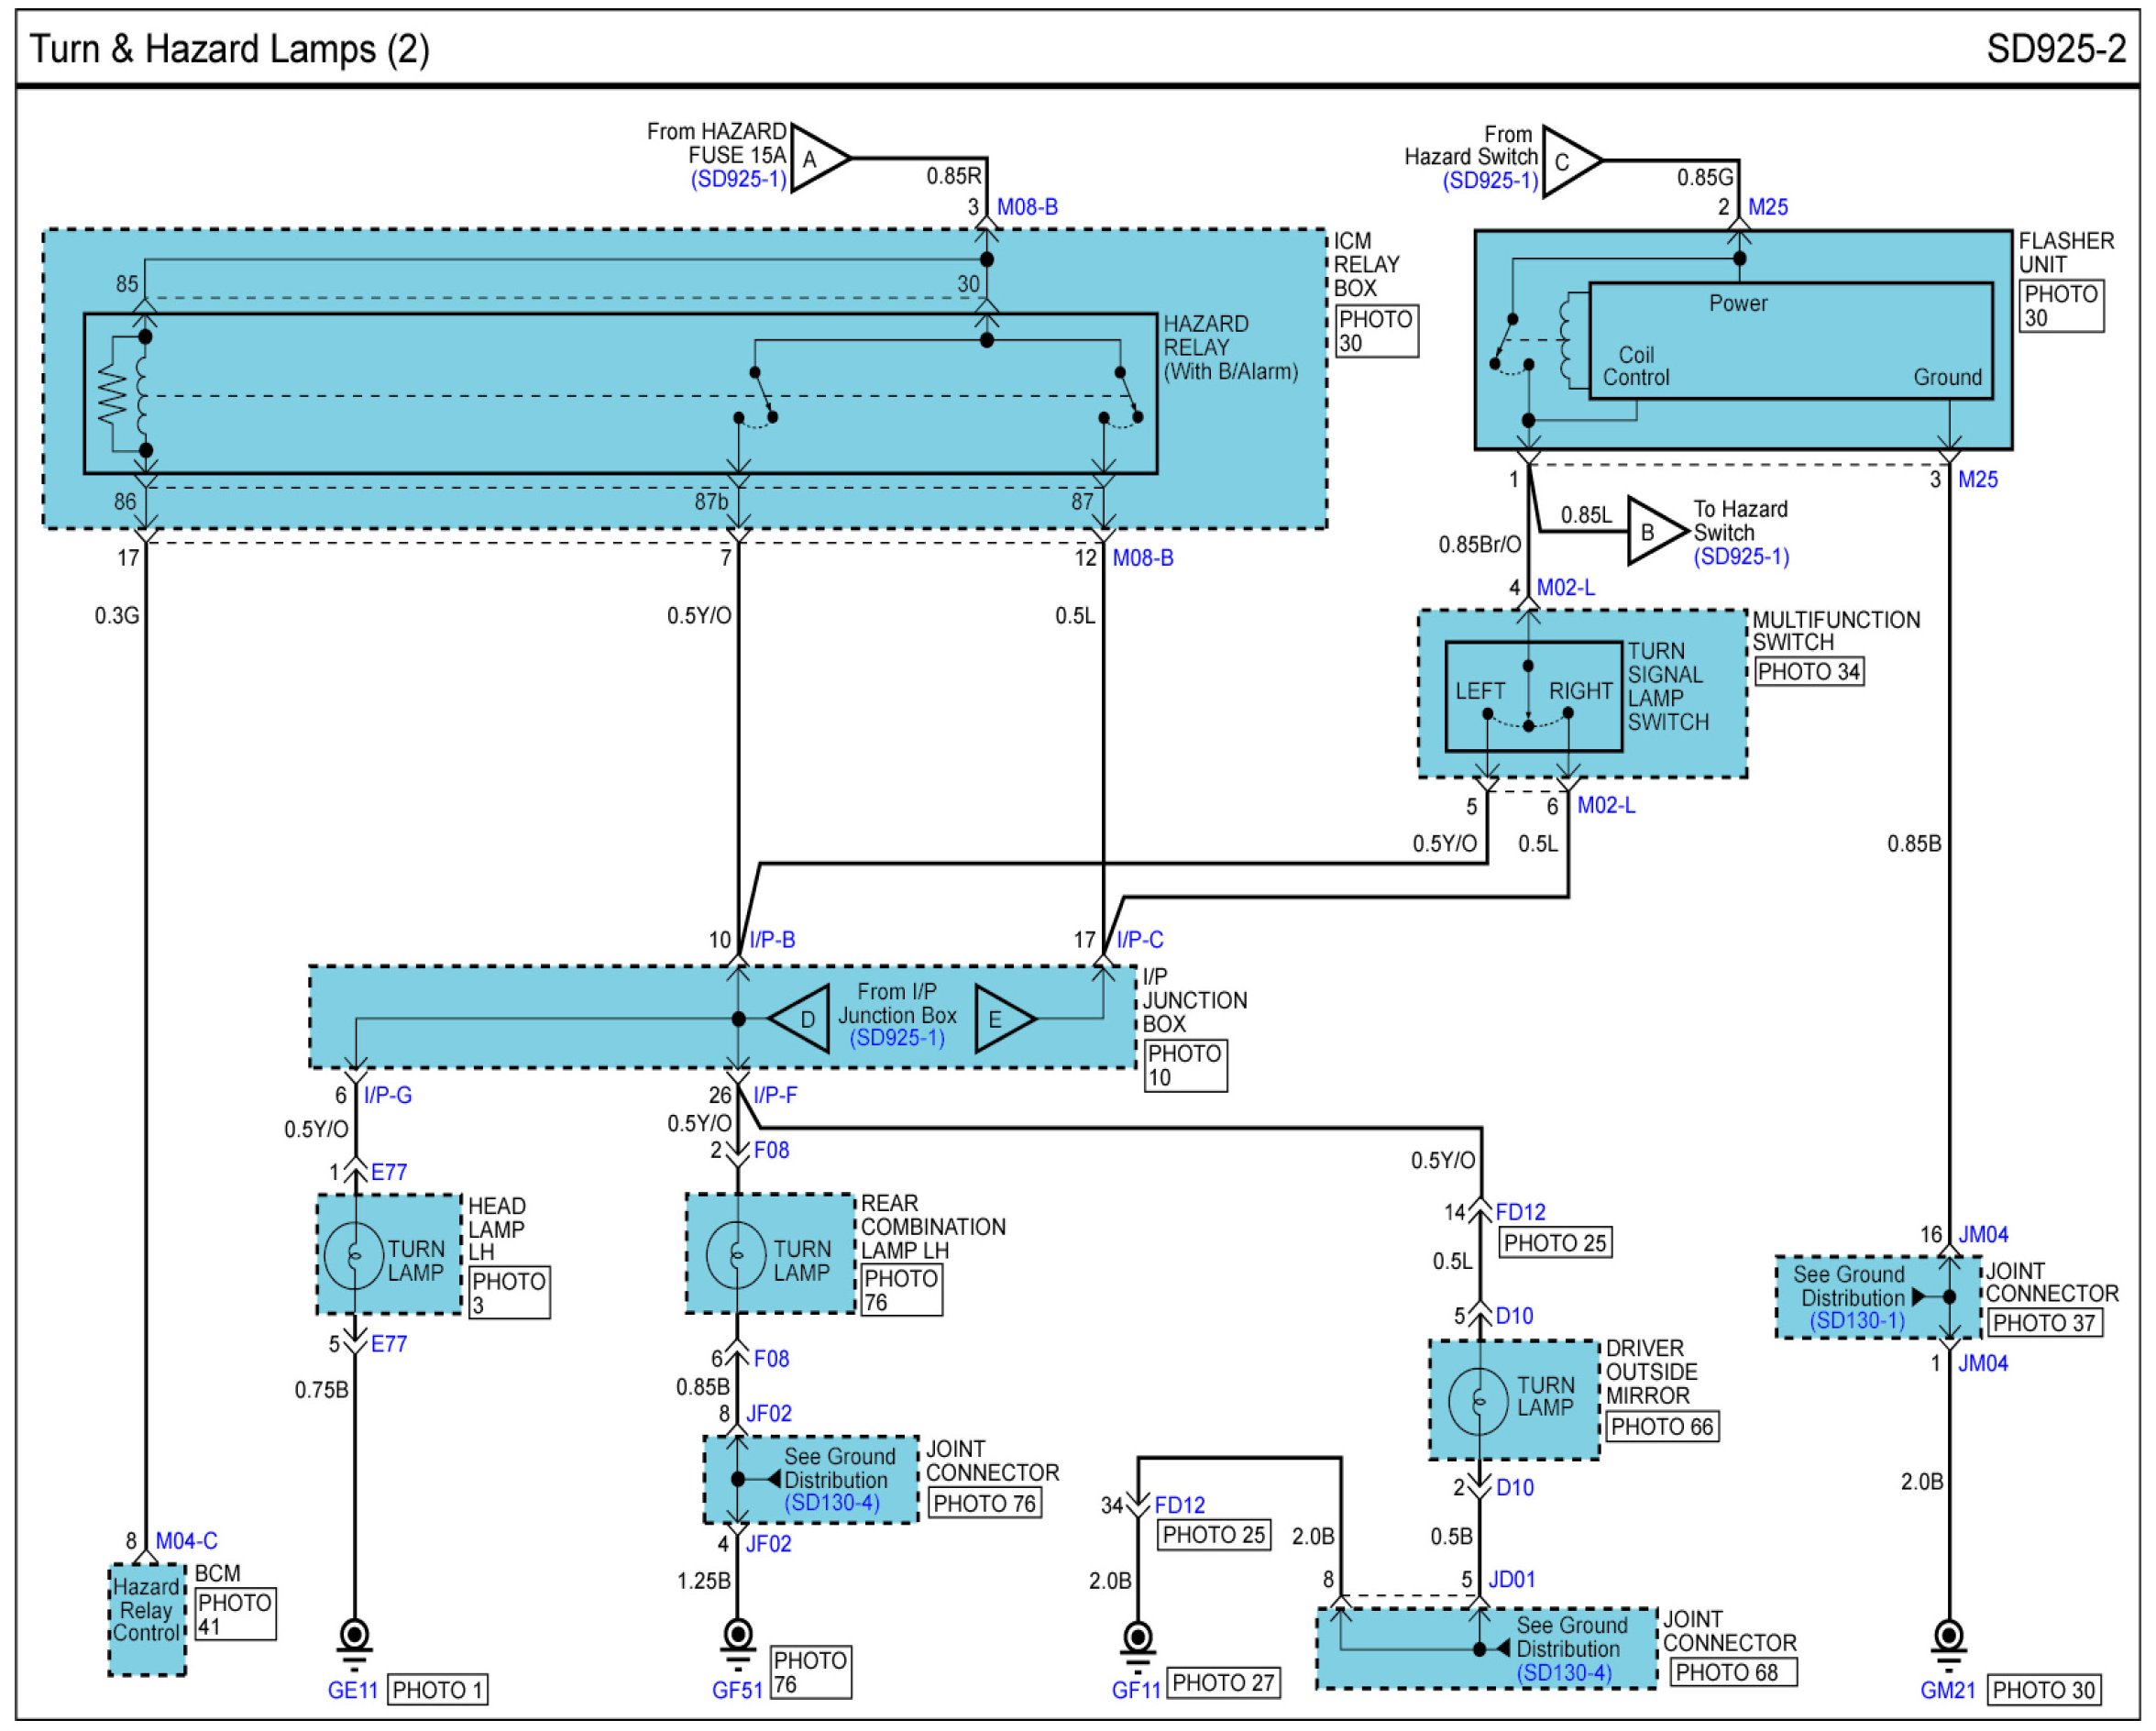The image size is (2156, 1731).
Task: Open the SD925-1 link inside the I/P Junction Box
Action: 897,1037
